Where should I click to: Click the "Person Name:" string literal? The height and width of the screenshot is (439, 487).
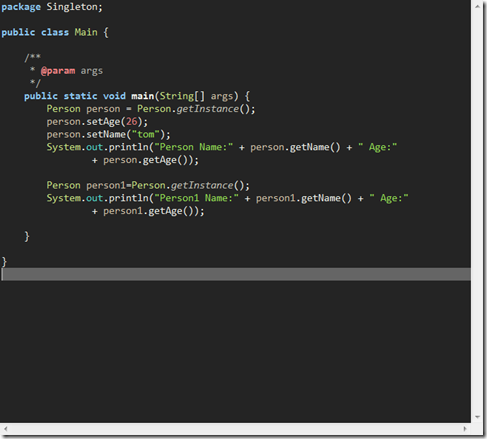pos(193,147)
